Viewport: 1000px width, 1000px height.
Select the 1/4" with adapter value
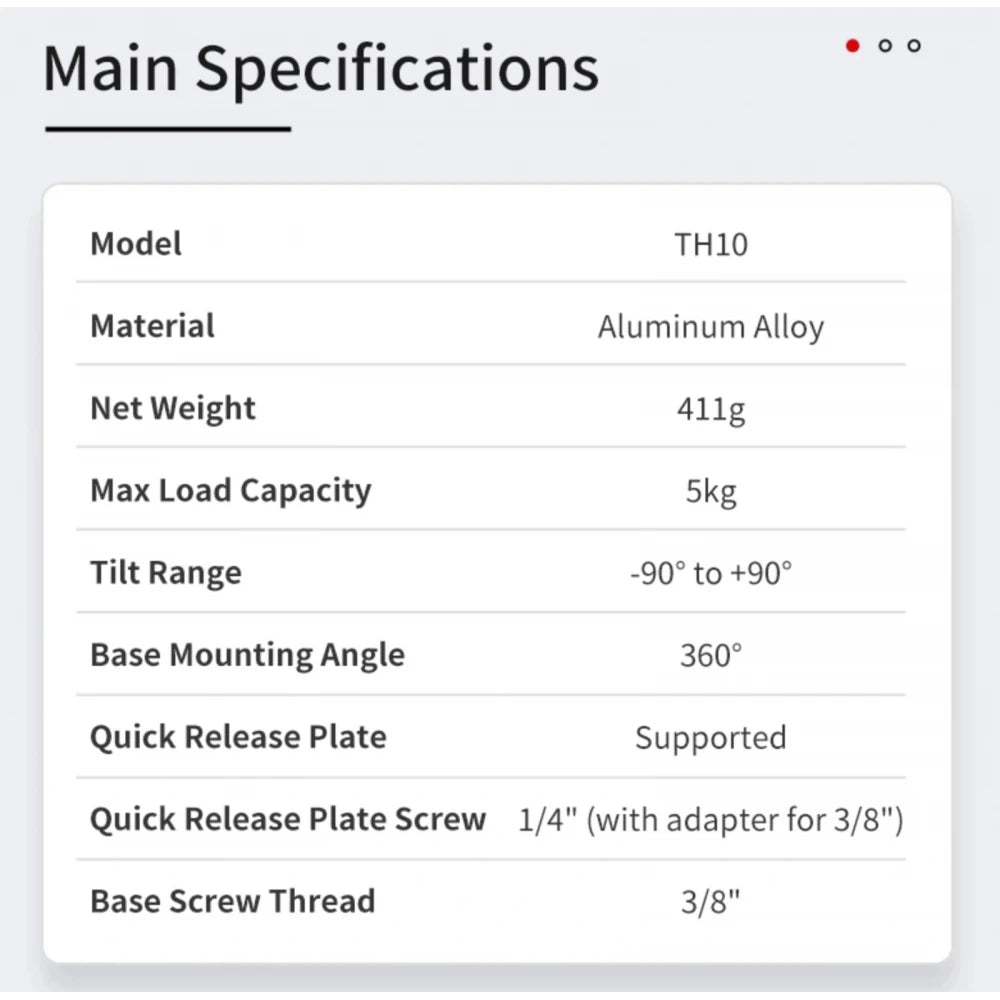(x=711, y=821)
